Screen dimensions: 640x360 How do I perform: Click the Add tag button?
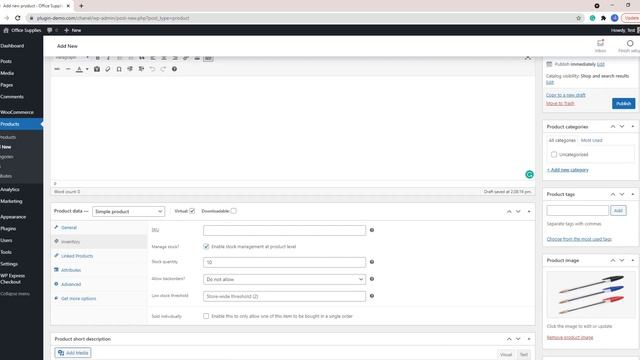pos(618,210)
